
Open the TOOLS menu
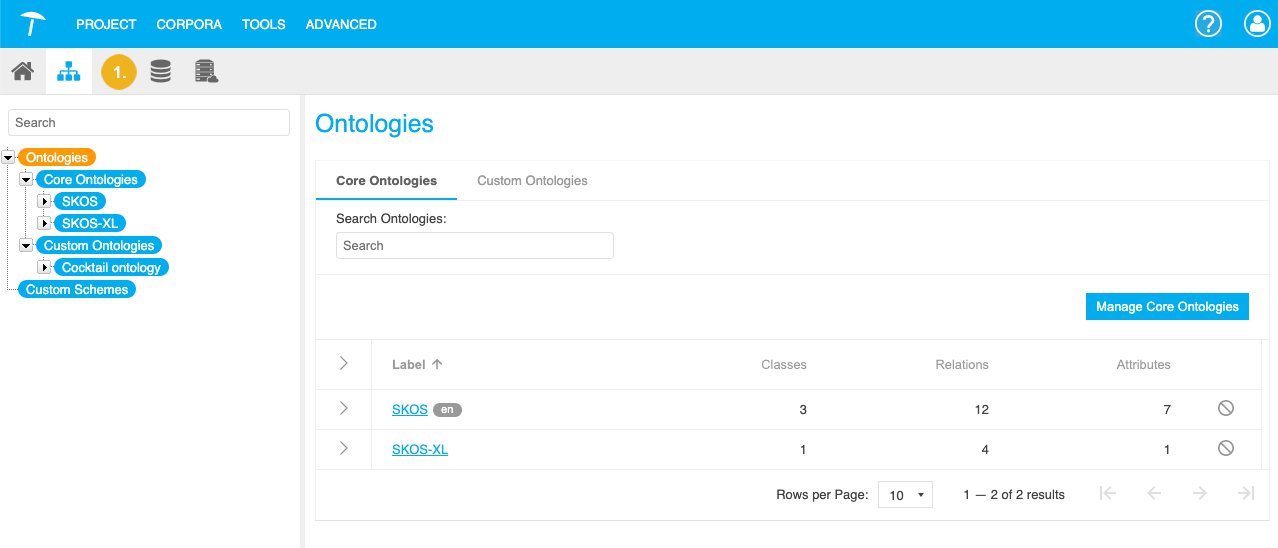pyautogui.click(x=264, y=24)
